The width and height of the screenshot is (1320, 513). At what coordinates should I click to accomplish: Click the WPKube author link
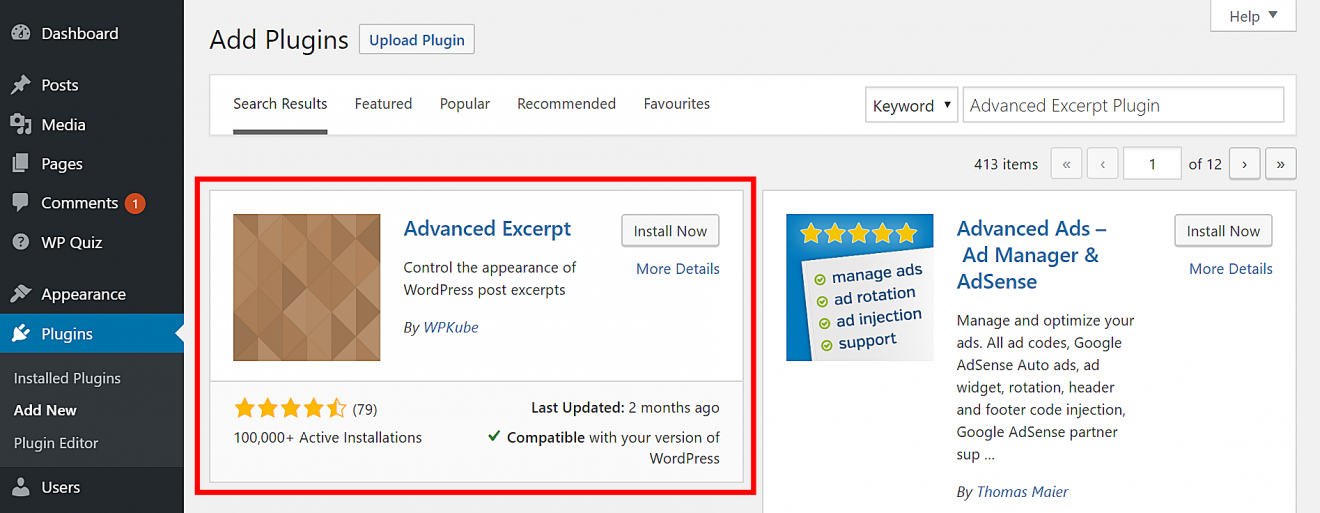(451, 327)
